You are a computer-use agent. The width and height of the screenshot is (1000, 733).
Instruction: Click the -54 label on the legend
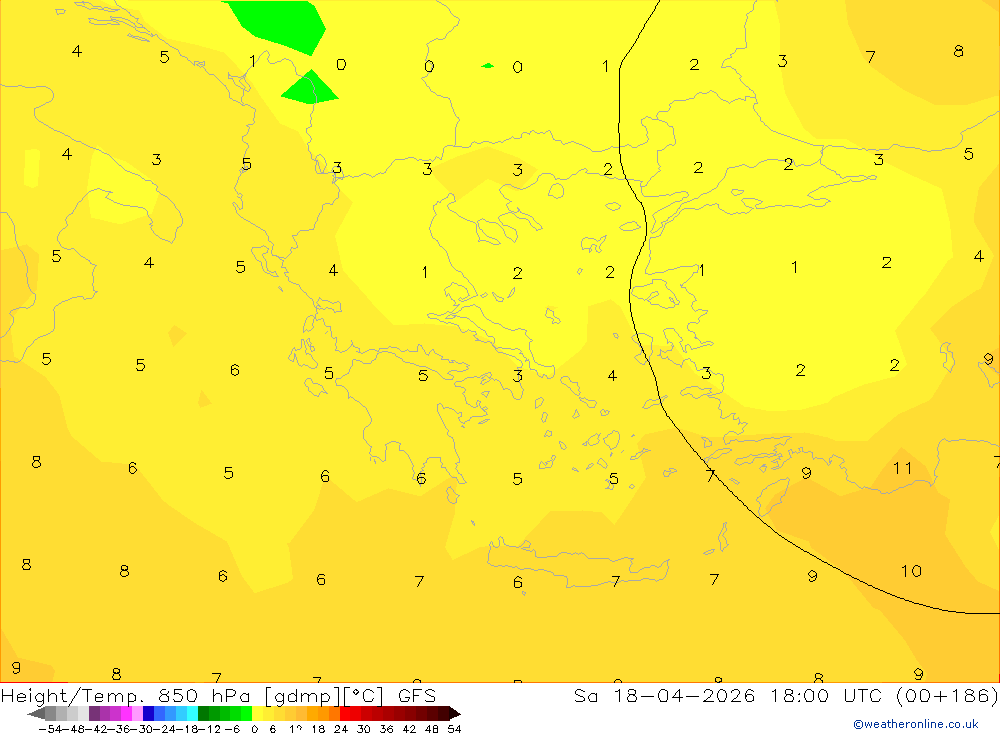point(48,729)
